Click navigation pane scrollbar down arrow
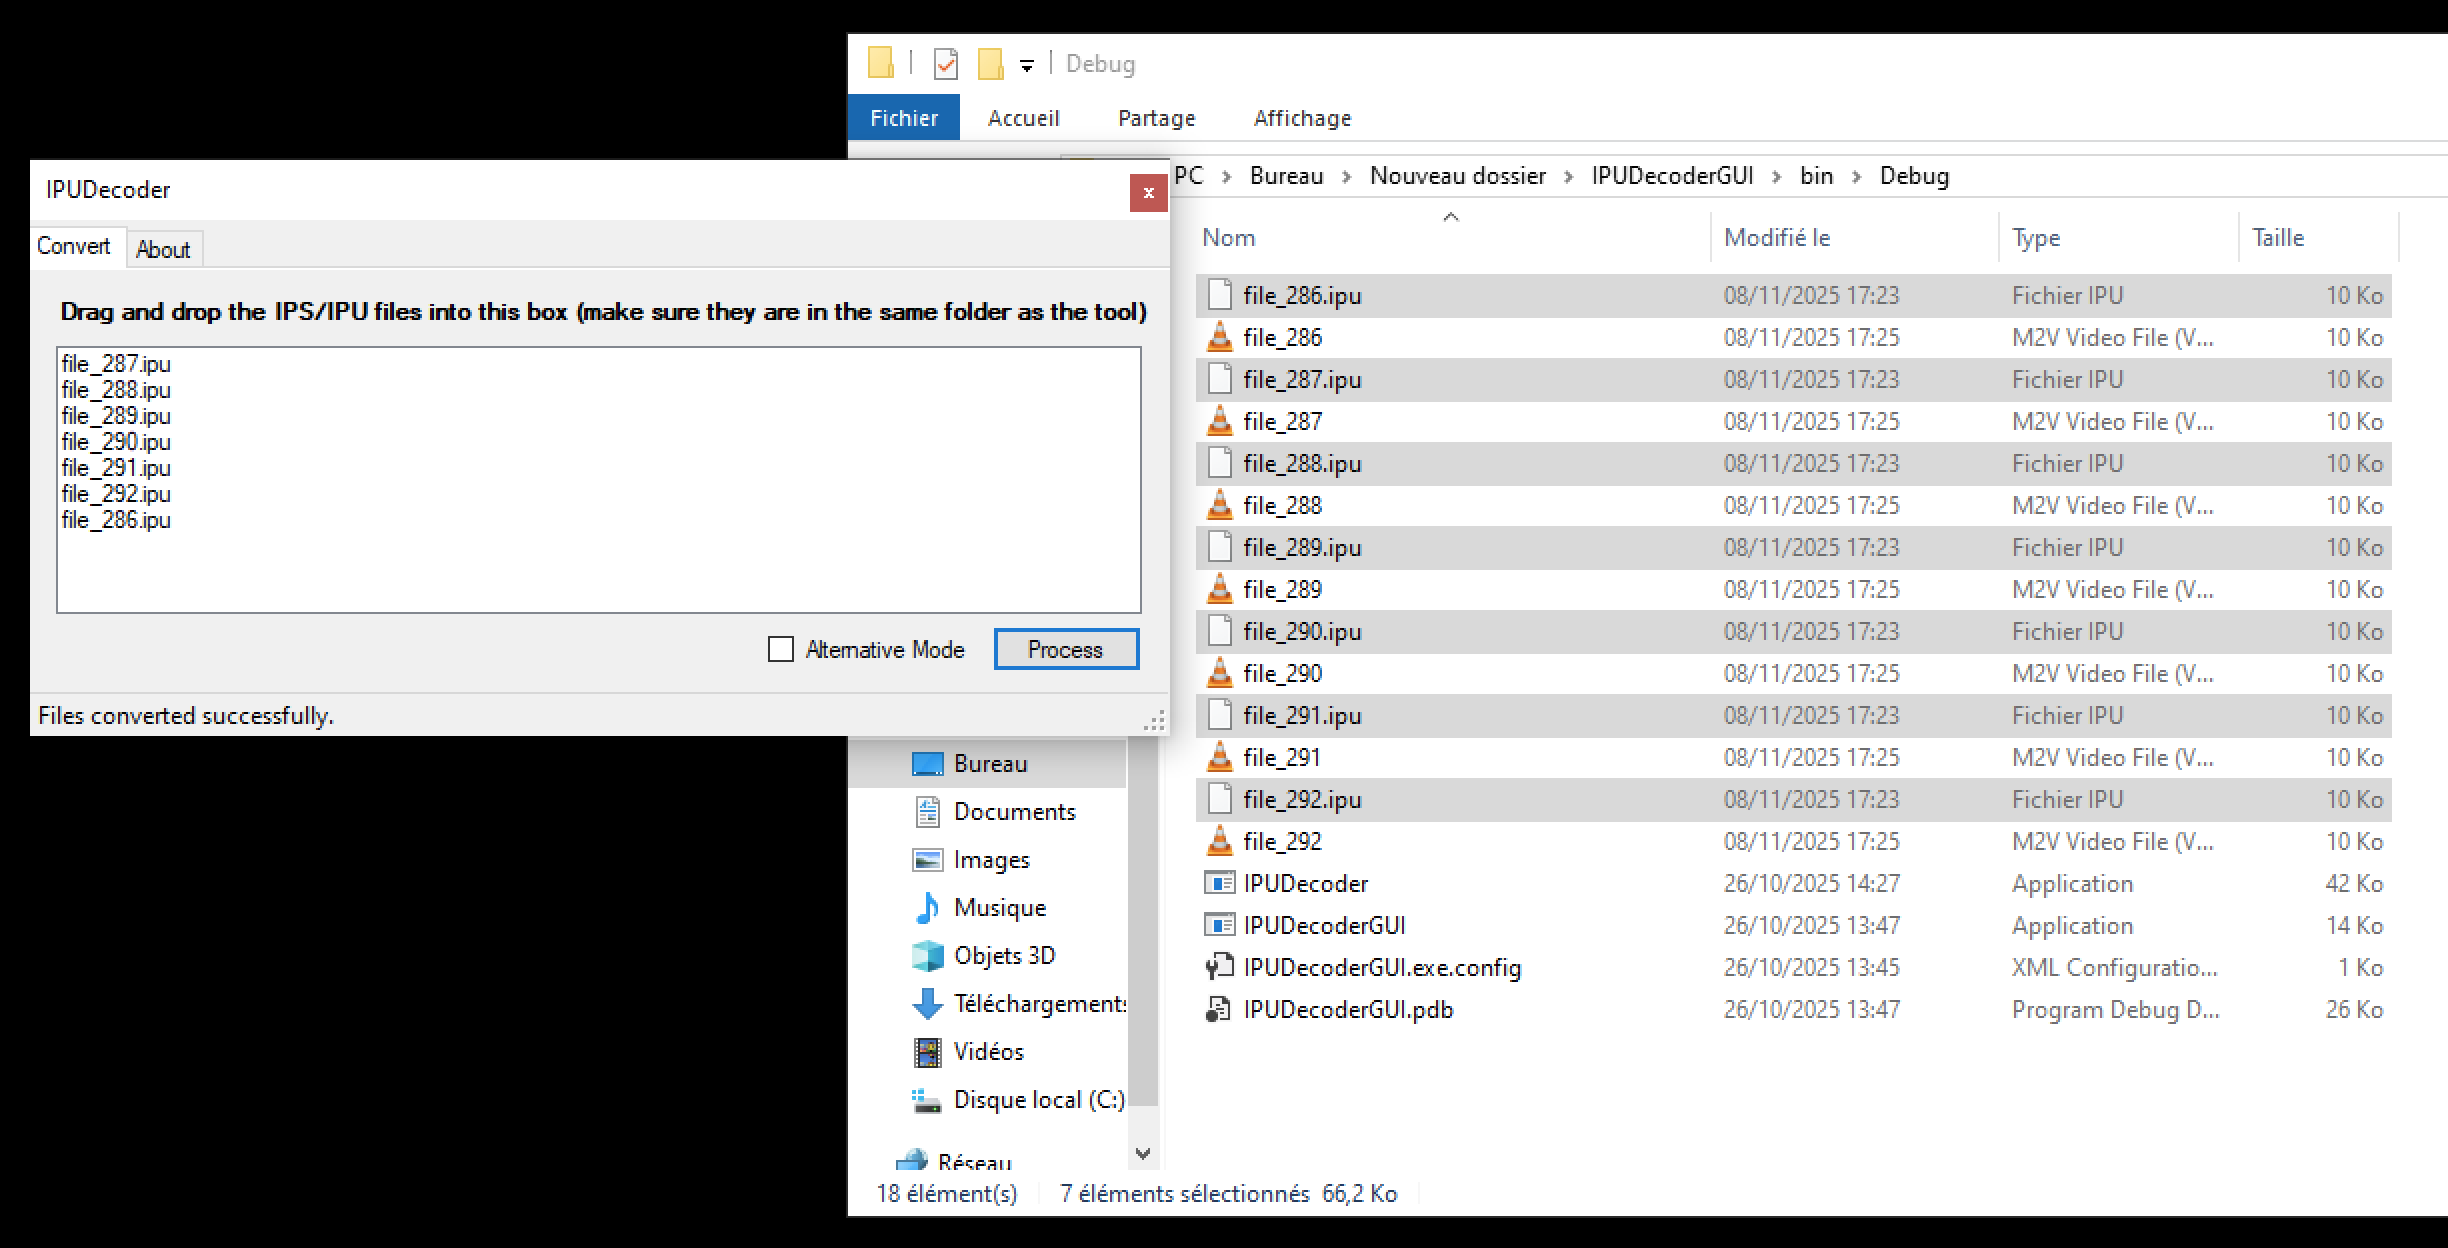Screen dimensions: 2448x1248 click(x=1143, y=1153)
